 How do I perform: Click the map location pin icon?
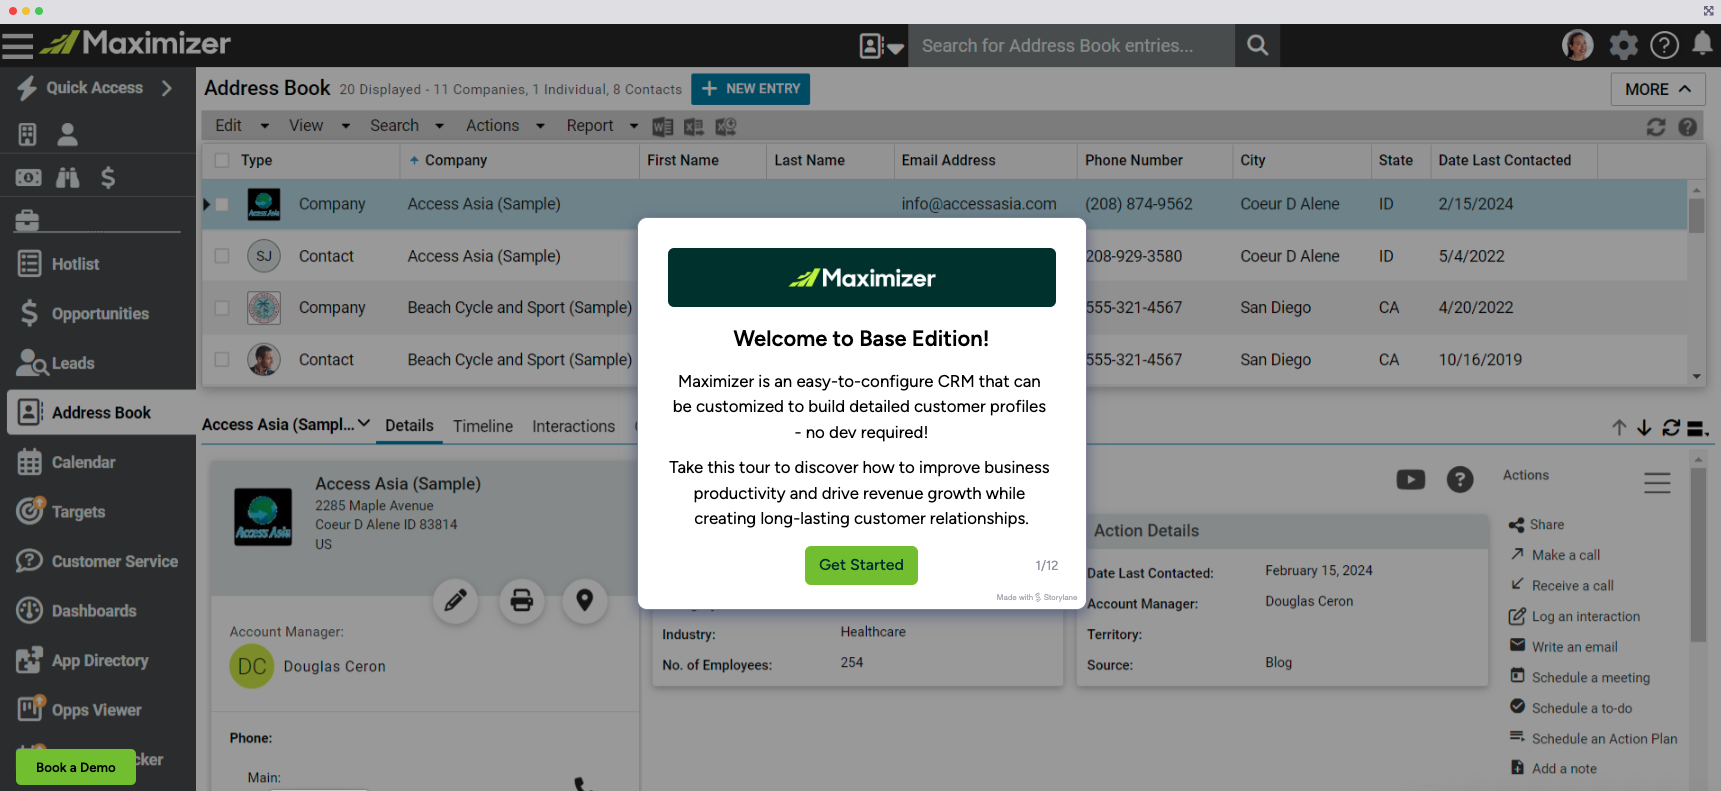click(585, 601)
